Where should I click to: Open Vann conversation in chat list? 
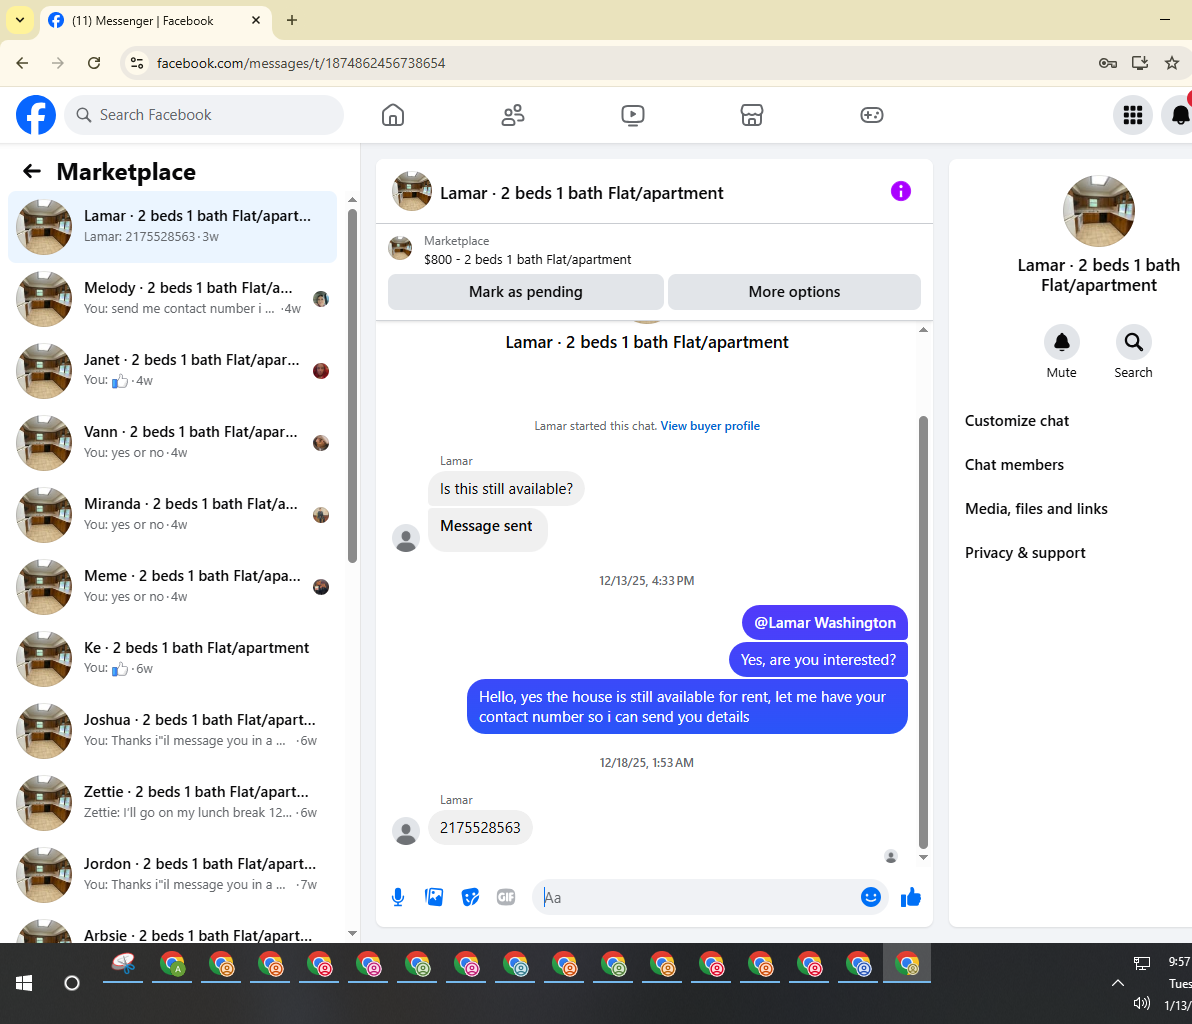click(173, 442)
